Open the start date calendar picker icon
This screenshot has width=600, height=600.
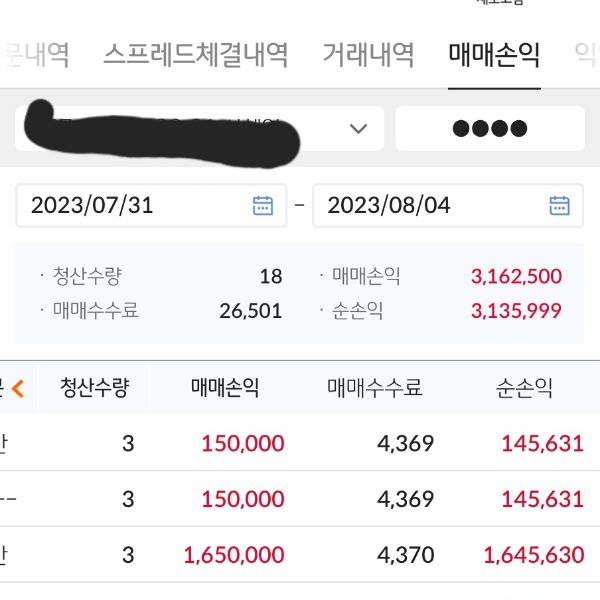click(263, 206)
